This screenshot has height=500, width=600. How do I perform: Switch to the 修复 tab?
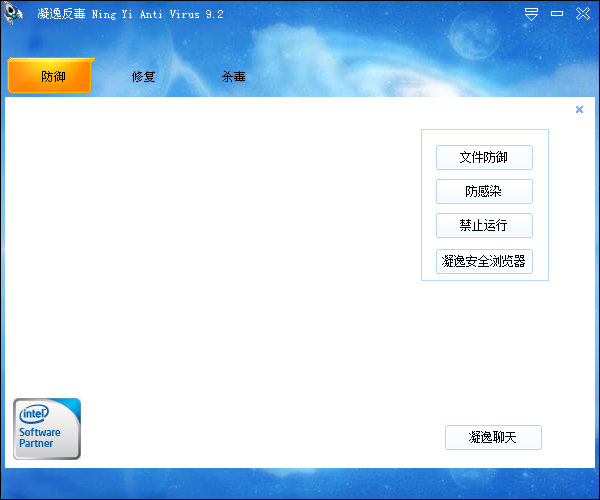pos(143,77)
